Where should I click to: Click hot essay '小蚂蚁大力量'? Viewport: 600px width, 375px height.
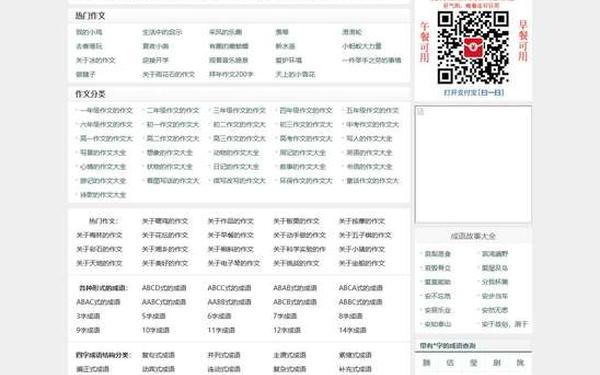[x=362, y=46]
